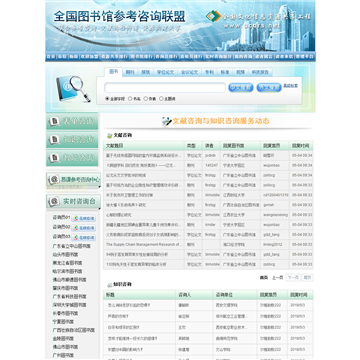The image size is (360, 360).
Task: Click responder wangxiaoxiong in the table
Action: point(275,215)
